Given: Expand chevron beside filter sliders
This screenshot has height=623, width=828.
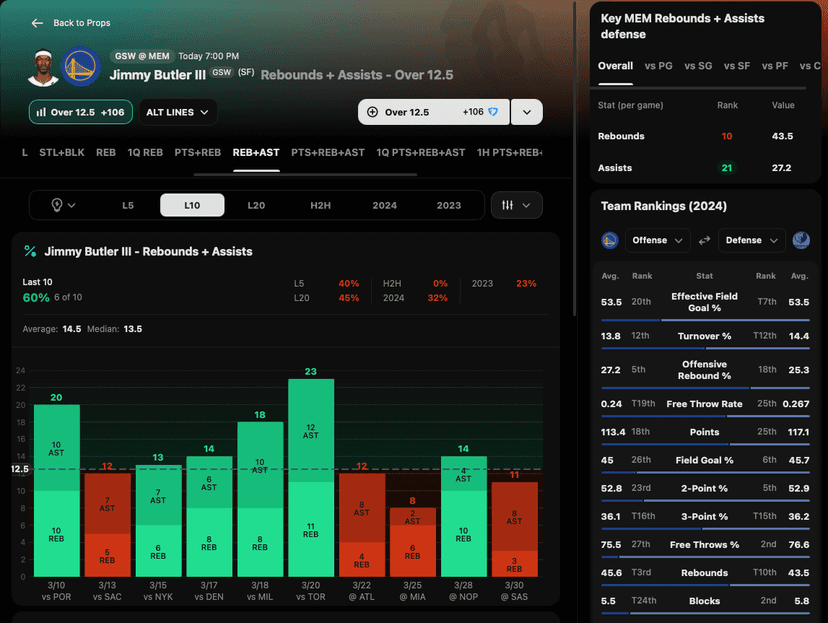Looking at the screenshot, I should (526, 205).
